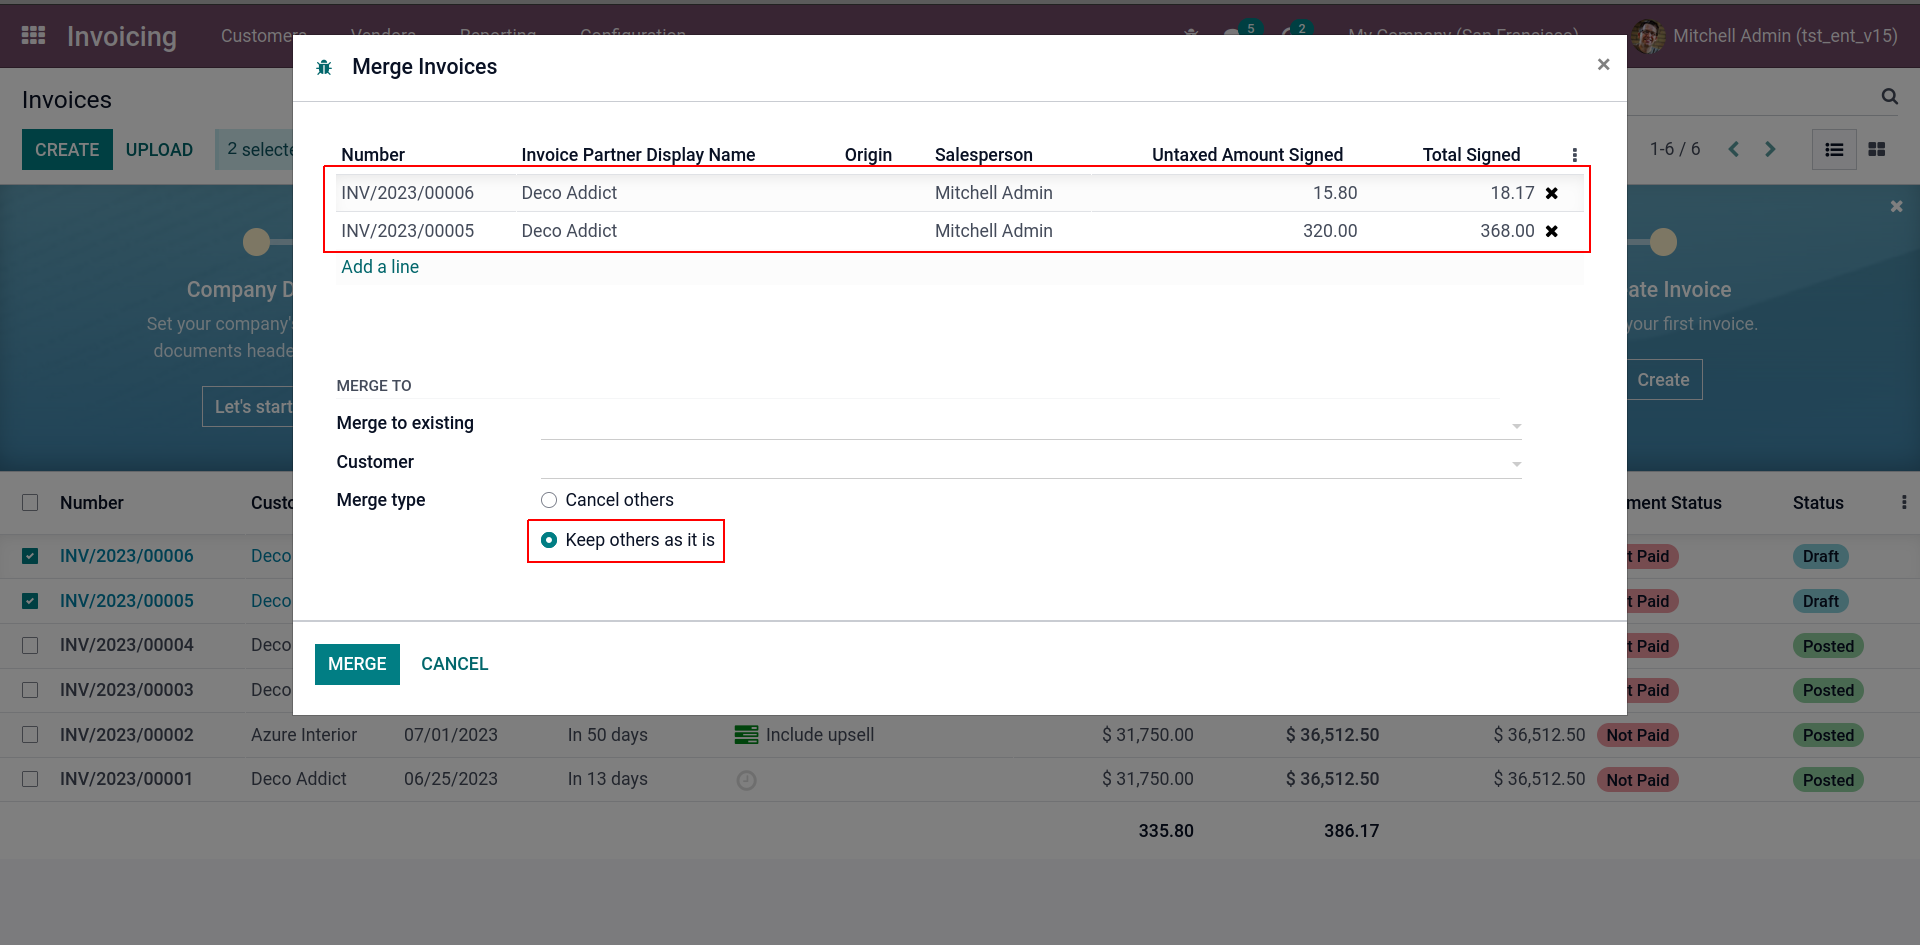Viewport: 1920px width, 945px height.
Task: Sort by Untaxed Amount Signed
Action: (1247, 155)
